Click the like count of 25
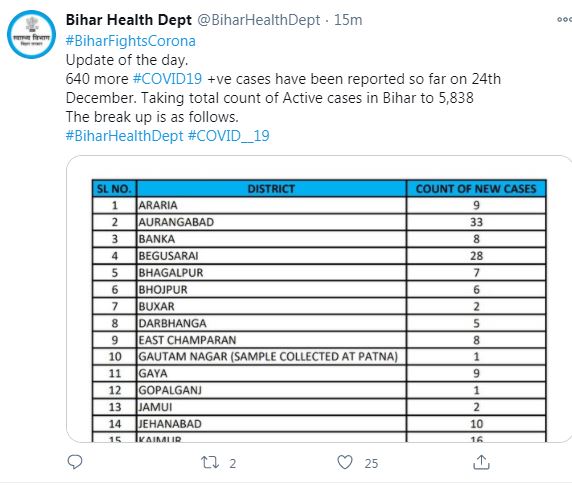This screenshot has height=485, width=572. click(371, 463)
